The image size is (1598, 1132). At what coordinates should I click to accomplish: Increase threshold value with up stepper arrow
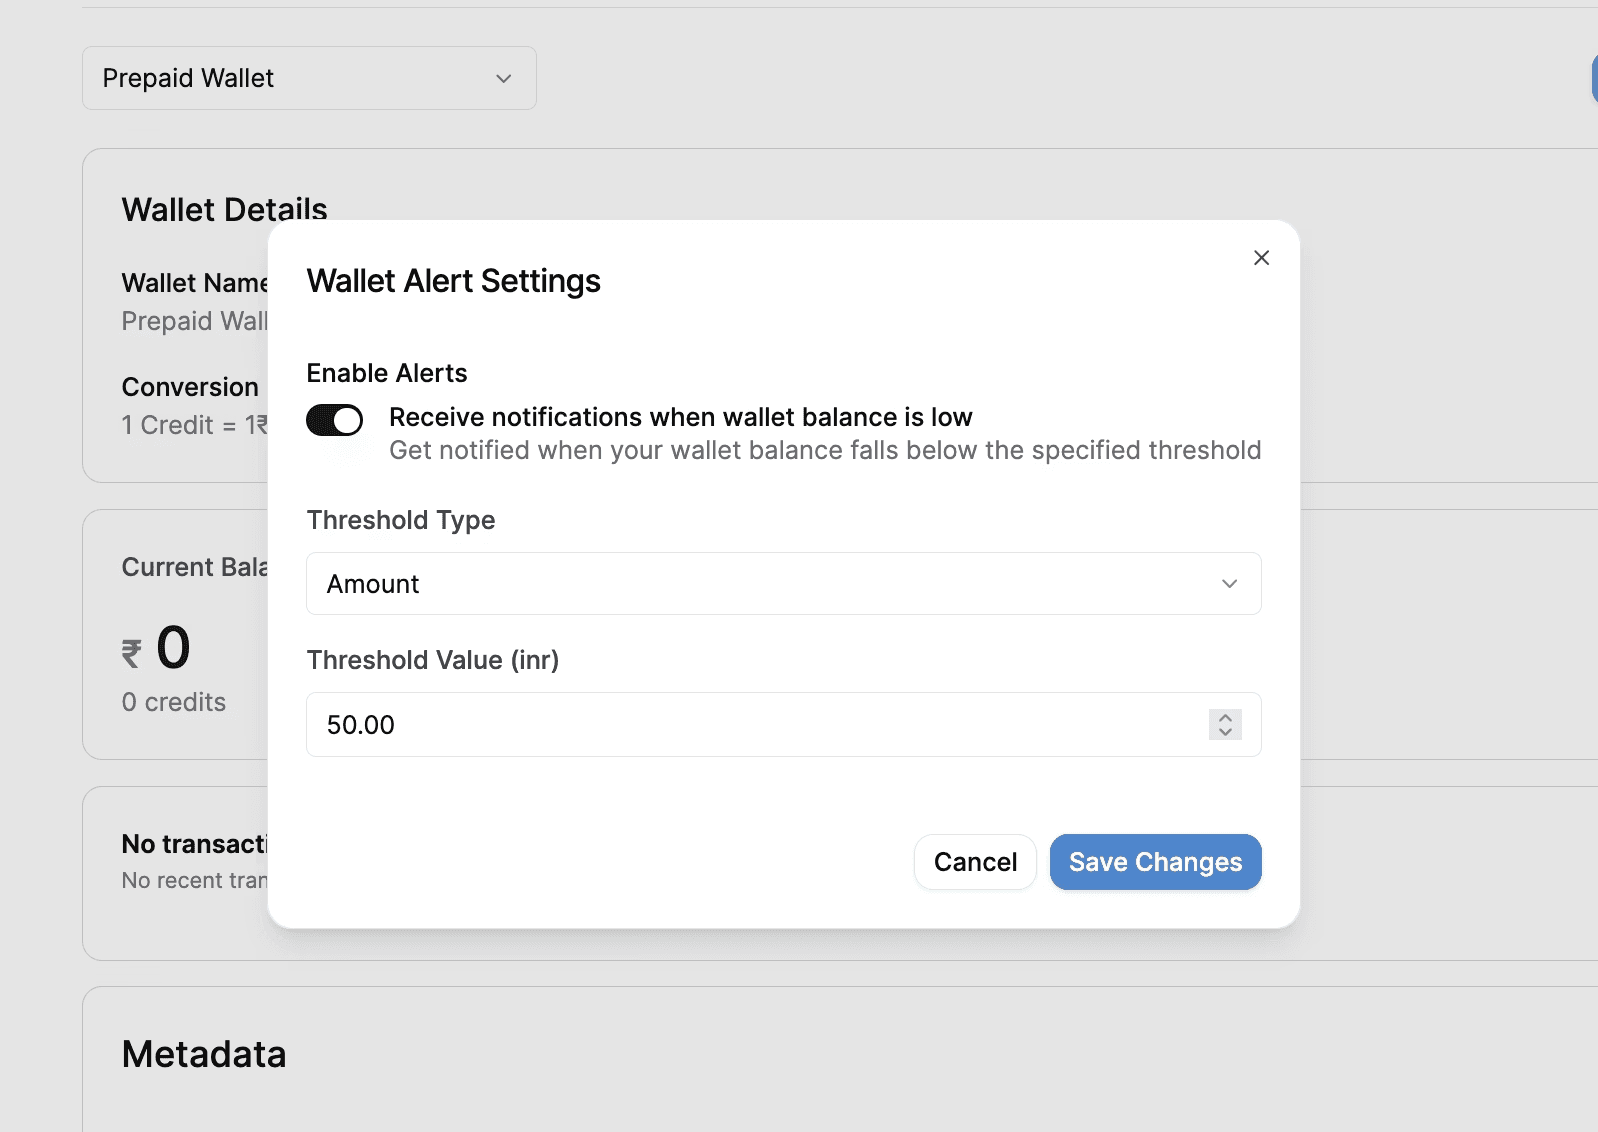pyautogui.click(x=1225, y=717)
